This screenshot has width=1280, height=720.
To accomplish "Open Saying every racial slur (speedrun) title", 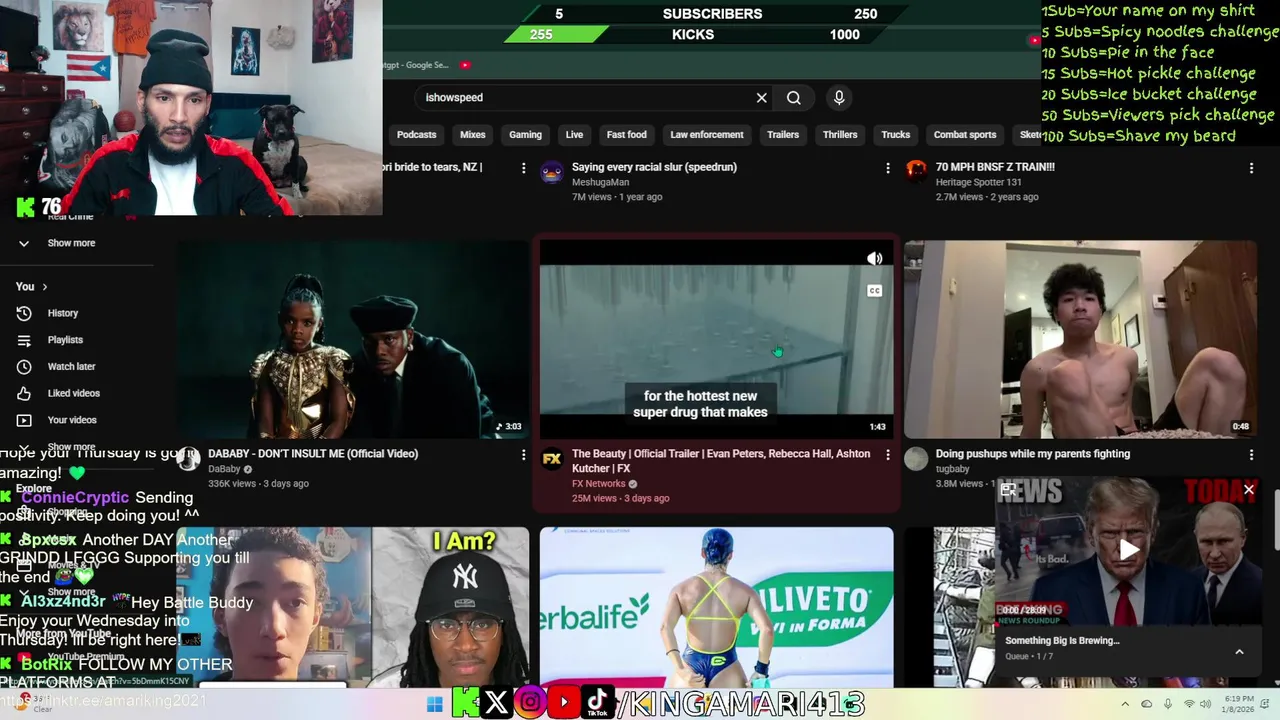I will 654,167.
